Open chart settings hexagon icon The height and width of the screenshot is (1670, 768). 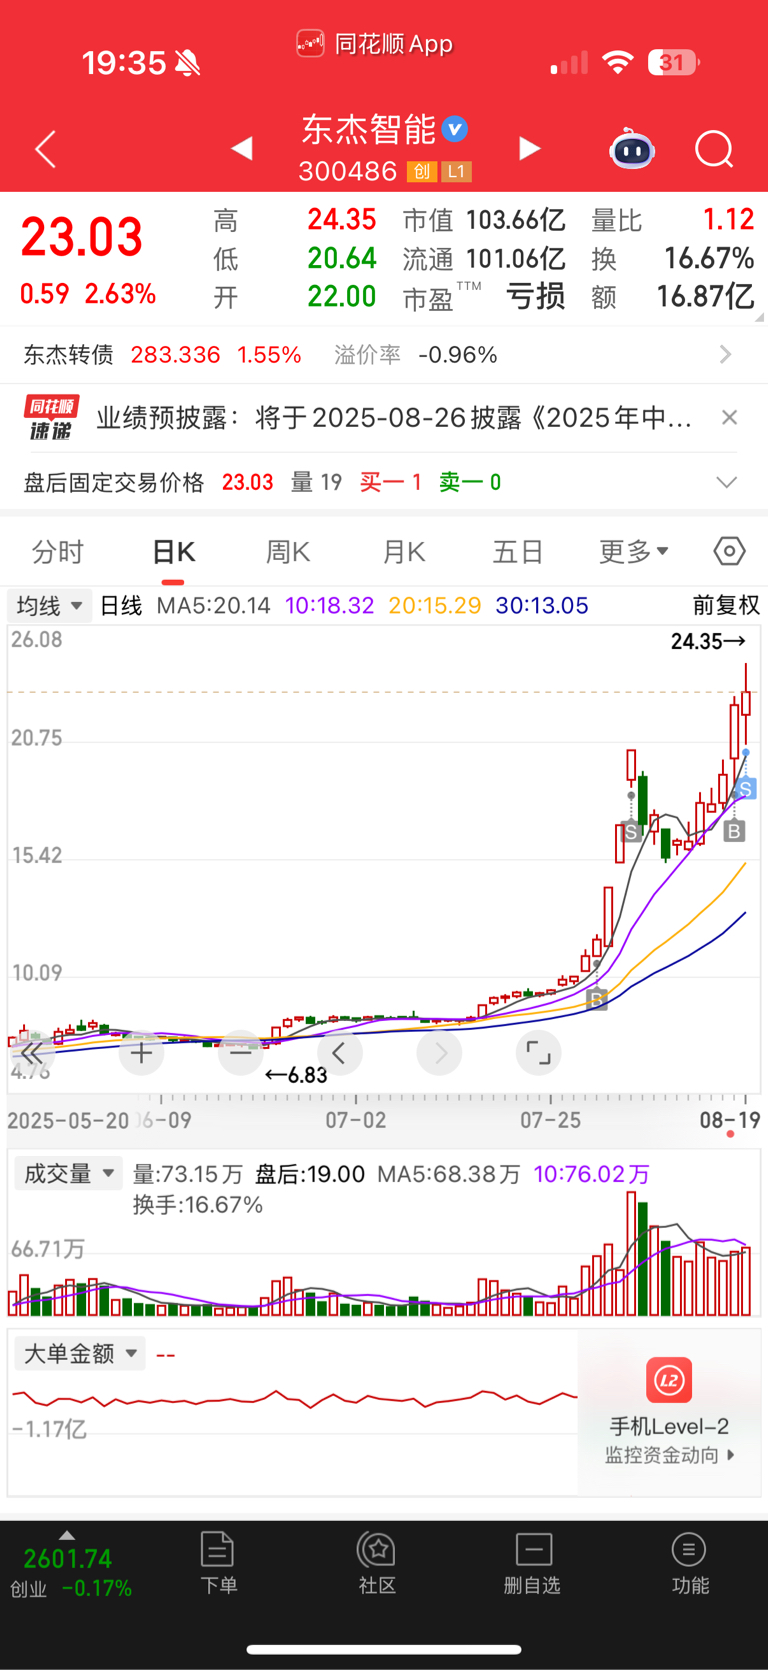click(x=730, y=551)
